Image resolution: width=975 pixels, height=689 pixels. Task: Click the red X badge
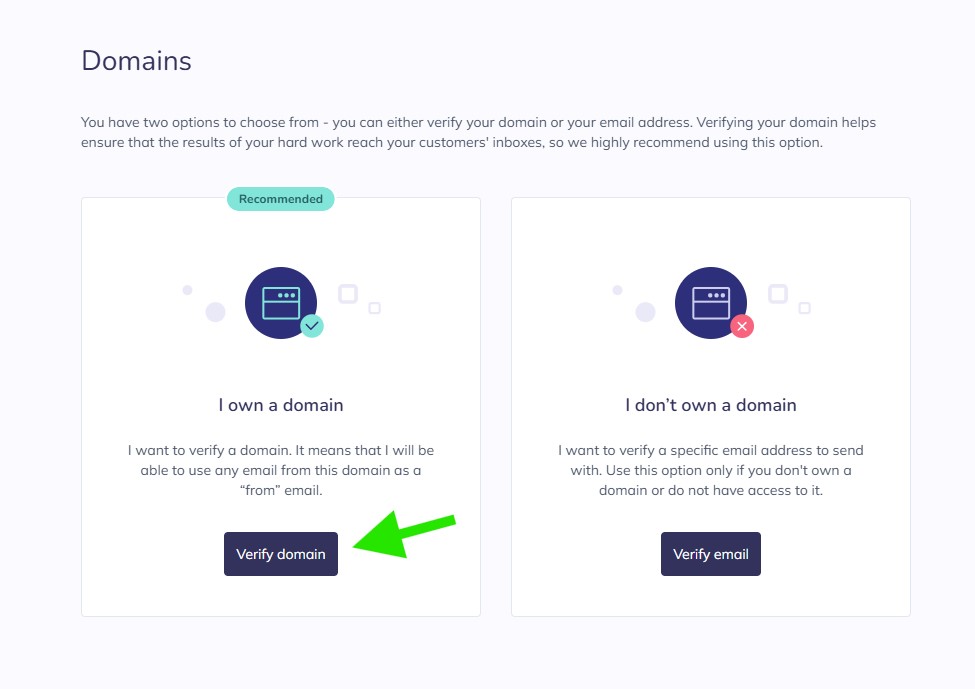742,326
